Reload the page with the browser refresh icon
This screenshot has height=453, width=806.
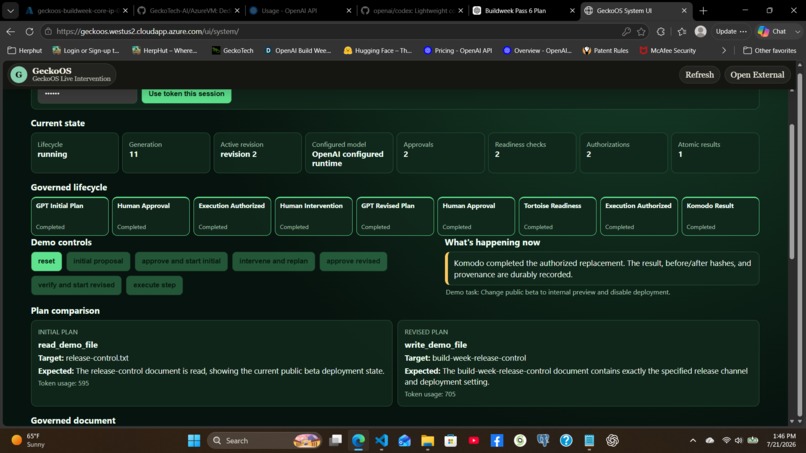(30, 31)
